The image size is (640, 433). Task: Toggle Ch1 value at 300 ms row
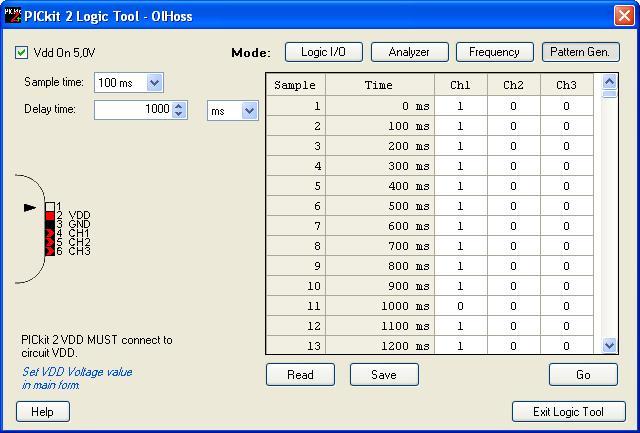[460, 166]
